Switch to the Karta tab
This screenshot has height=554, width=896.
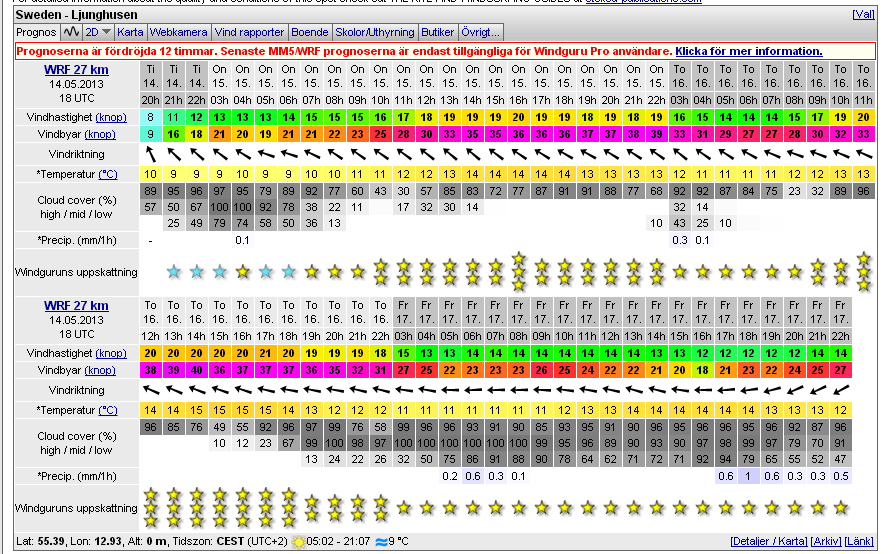click(x=130, y=32)
